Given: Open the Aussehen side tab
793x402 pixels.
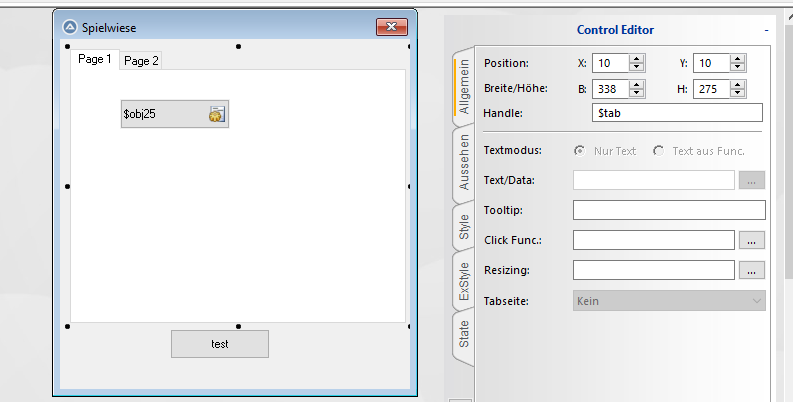Looking at the screenshot, I should point(464,164).
